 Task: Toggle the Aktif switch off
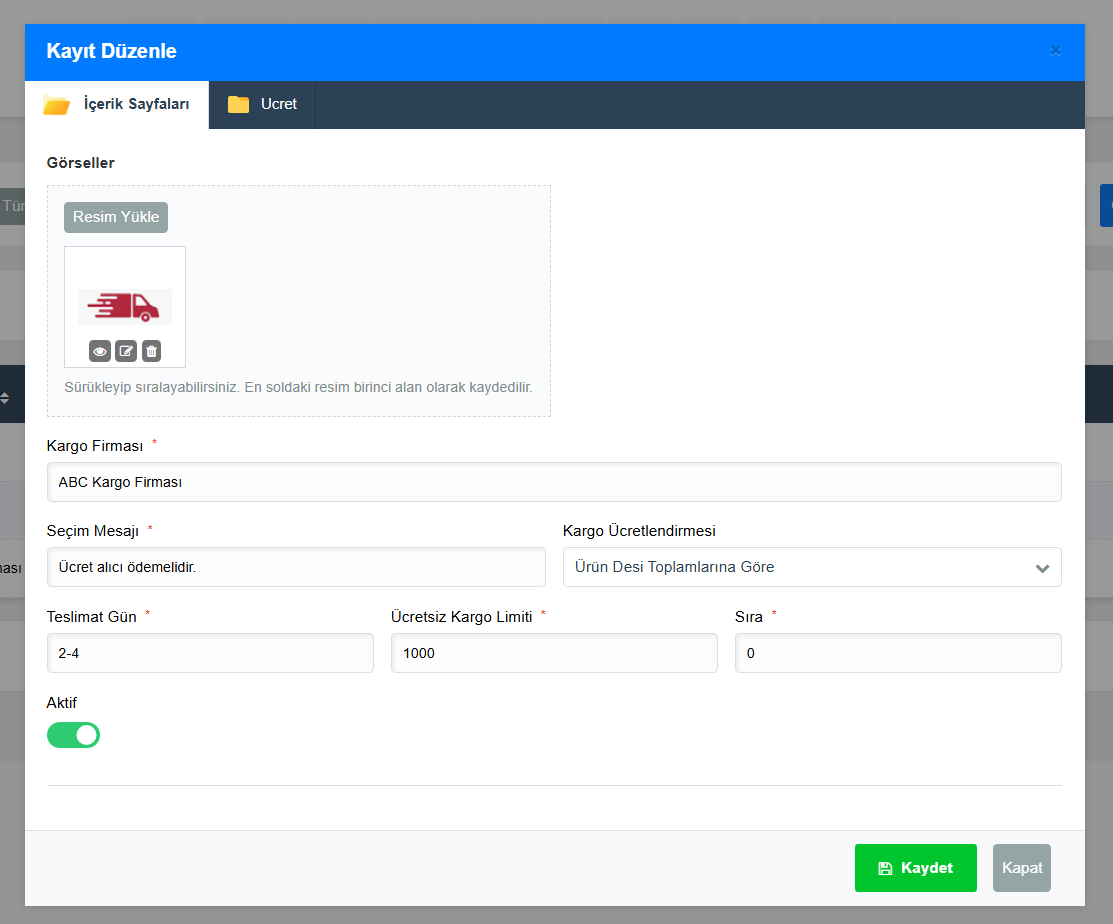(74, 735)
